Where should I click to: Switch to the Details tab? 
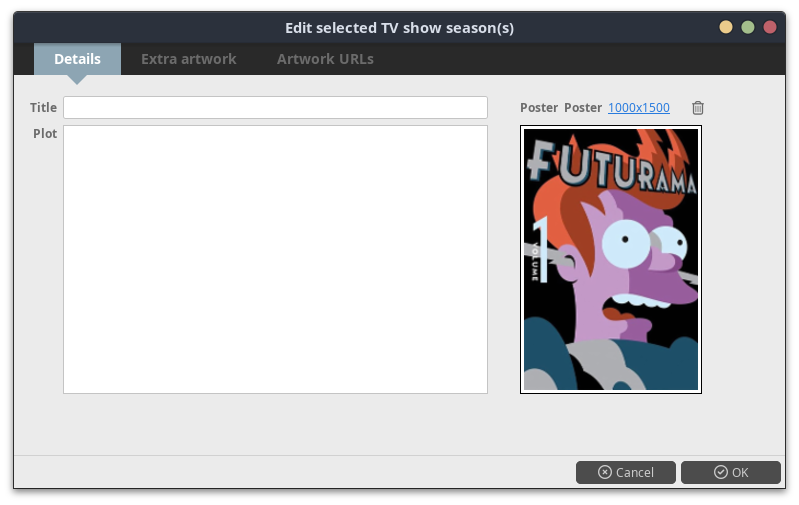point(77,59)
